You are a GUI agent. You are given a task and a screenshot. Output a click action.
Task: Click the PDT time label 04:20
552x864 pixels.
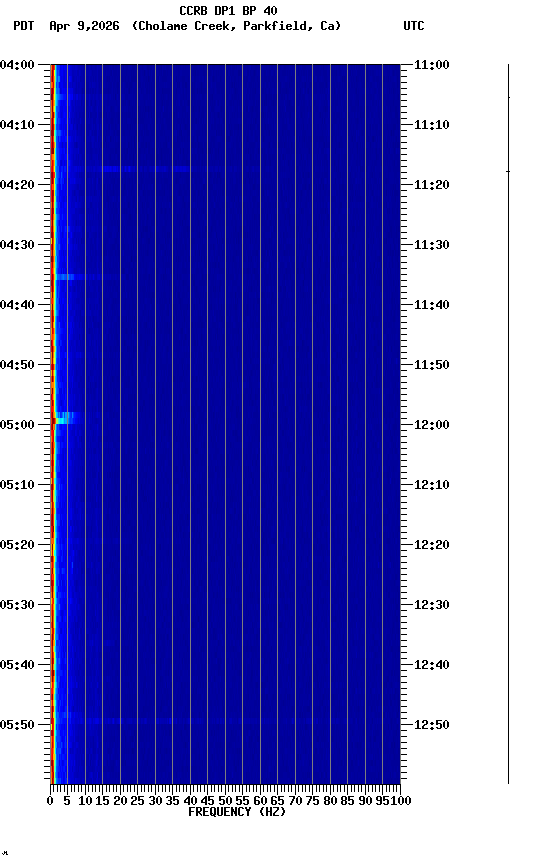tap(17, 185)
